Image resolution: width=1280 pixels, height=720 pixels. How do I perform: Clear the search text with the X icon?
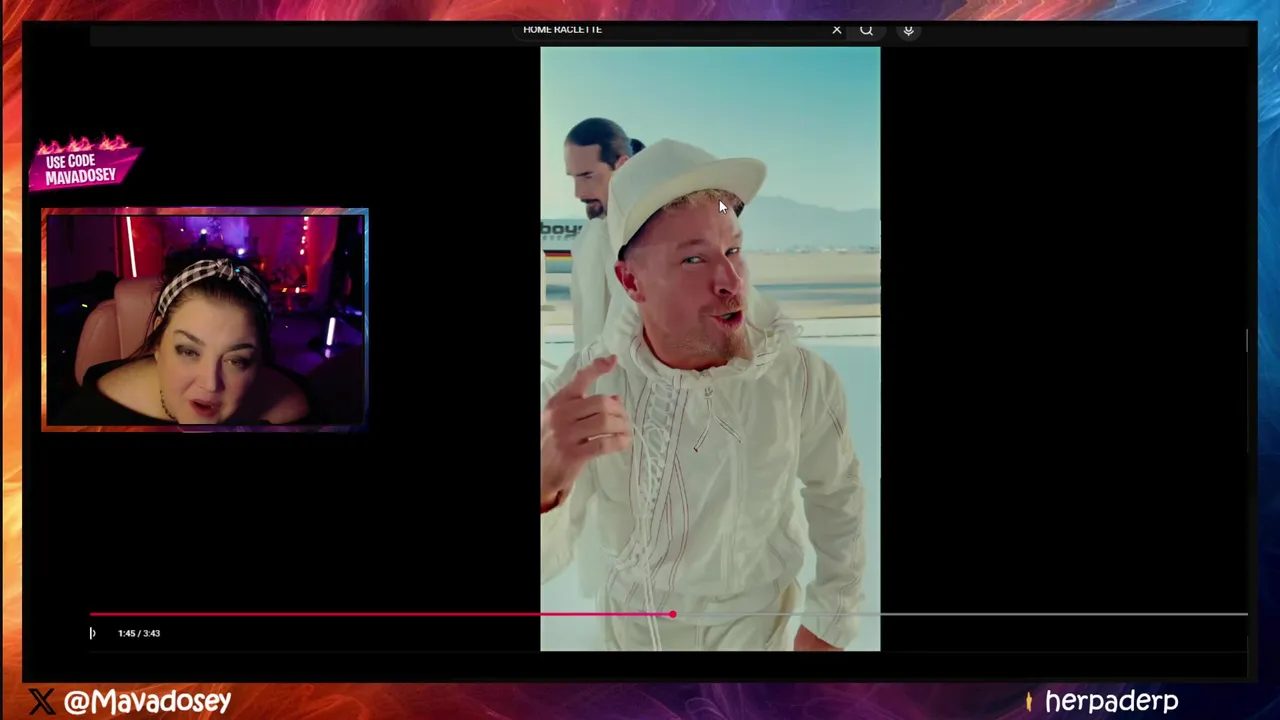pos(837,30)
